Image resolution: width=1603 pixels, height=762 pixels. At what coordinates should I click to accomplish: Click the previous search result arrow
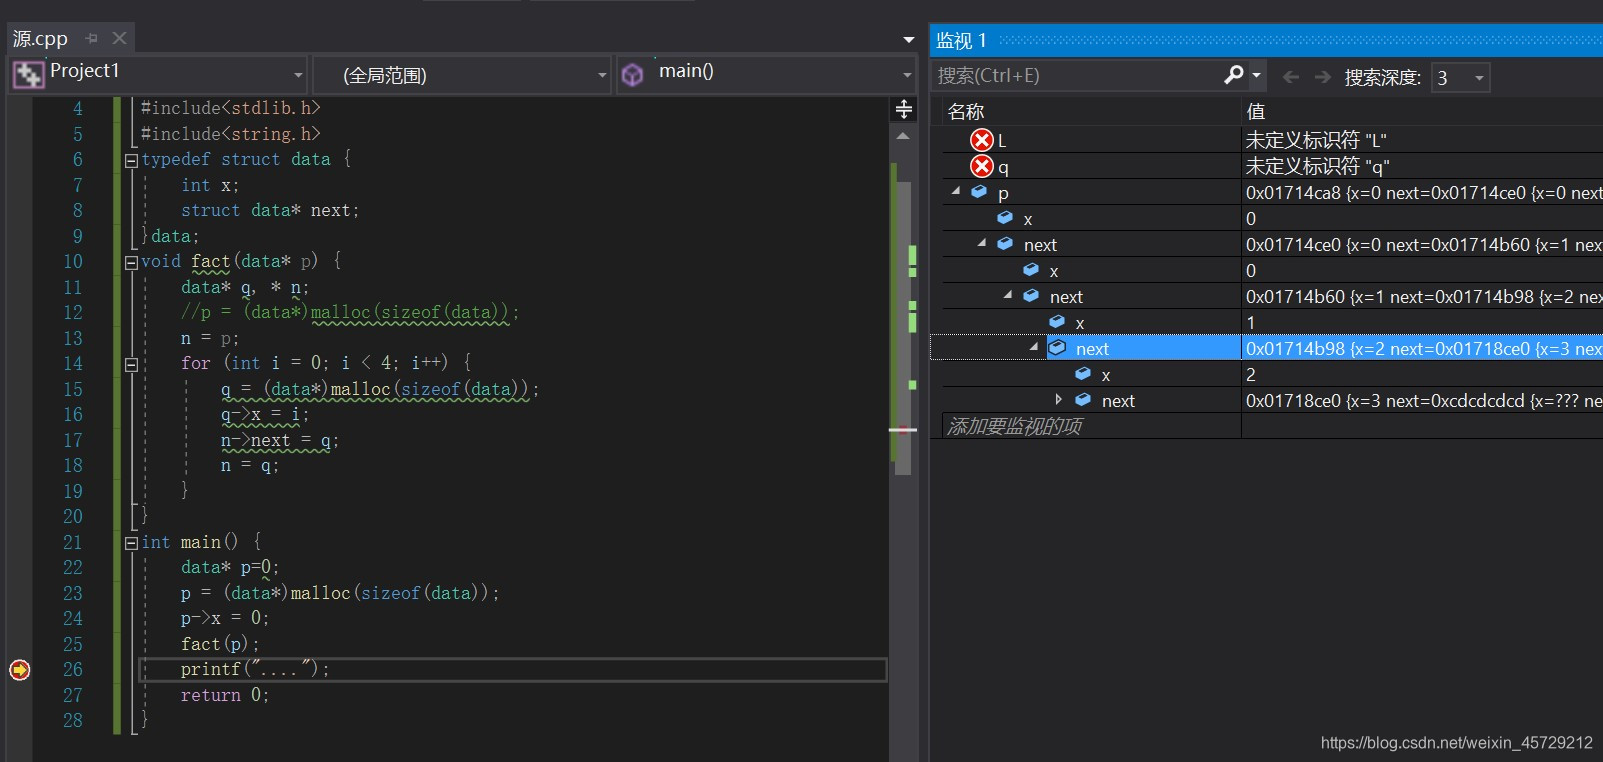pos(1291,77)
